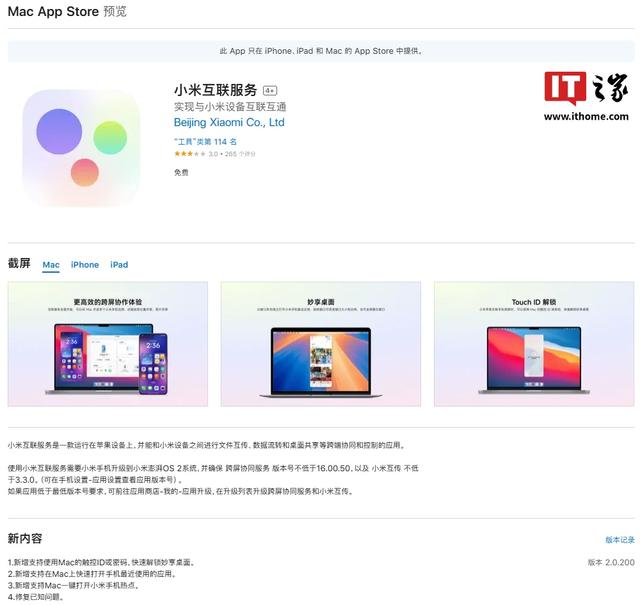Open the 版本记录 version history link

(620, 540)
